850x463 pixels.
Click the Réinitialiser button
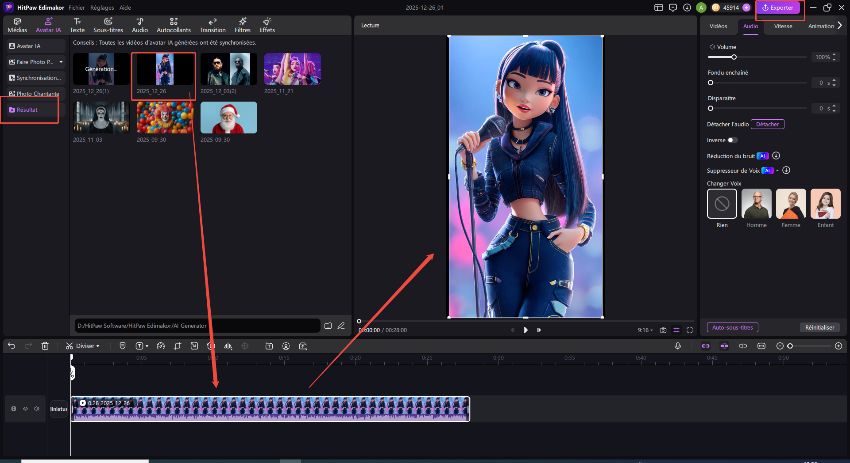click(x=819, y=327)
